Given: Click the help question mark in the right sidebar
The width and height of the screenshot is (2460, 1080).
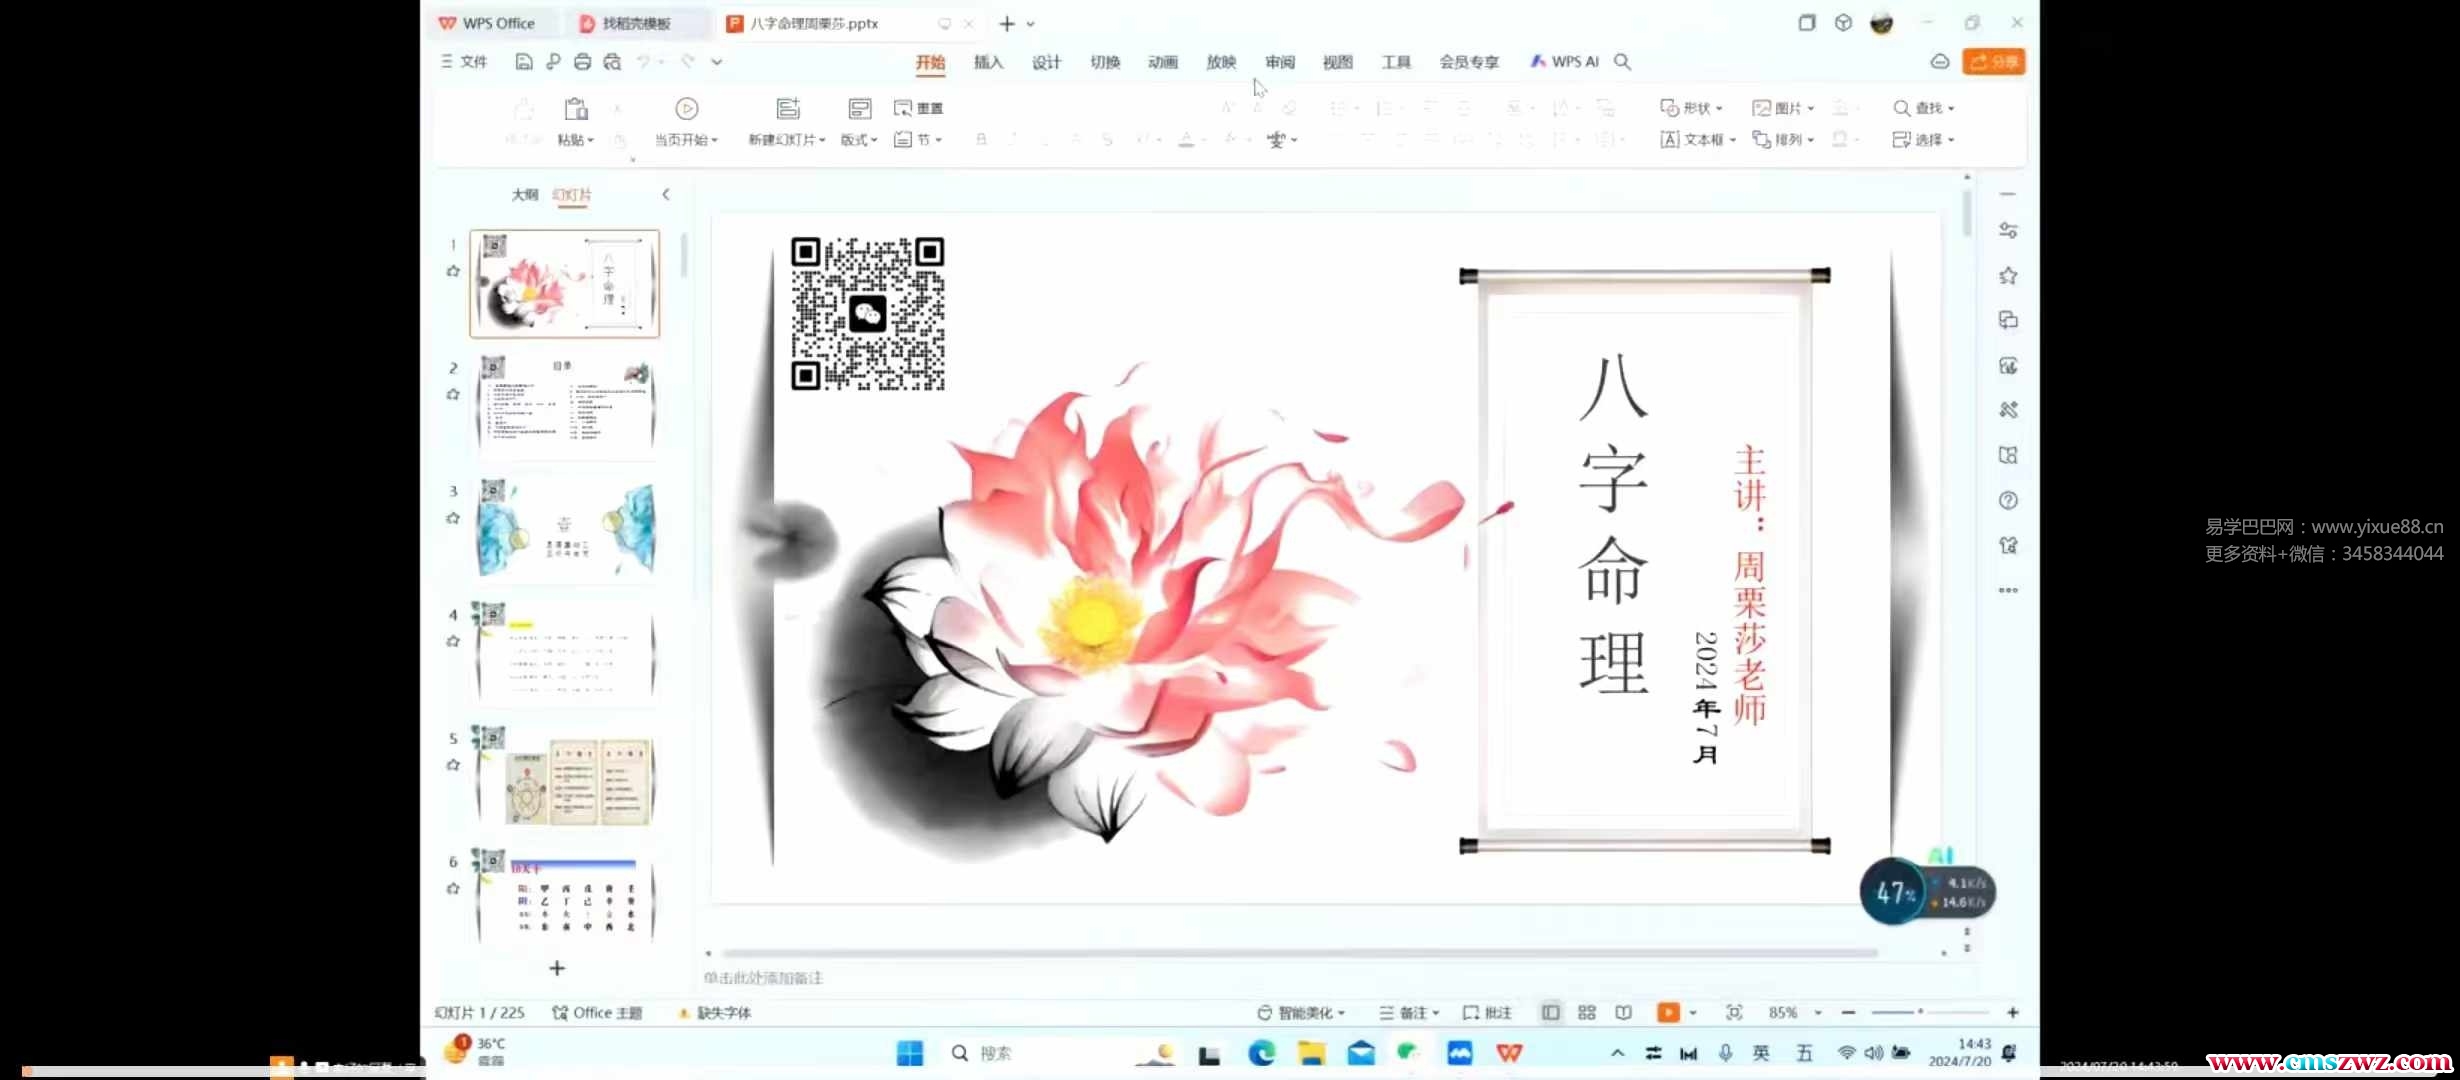Looking at the screenshot, I should [2008, 501].
